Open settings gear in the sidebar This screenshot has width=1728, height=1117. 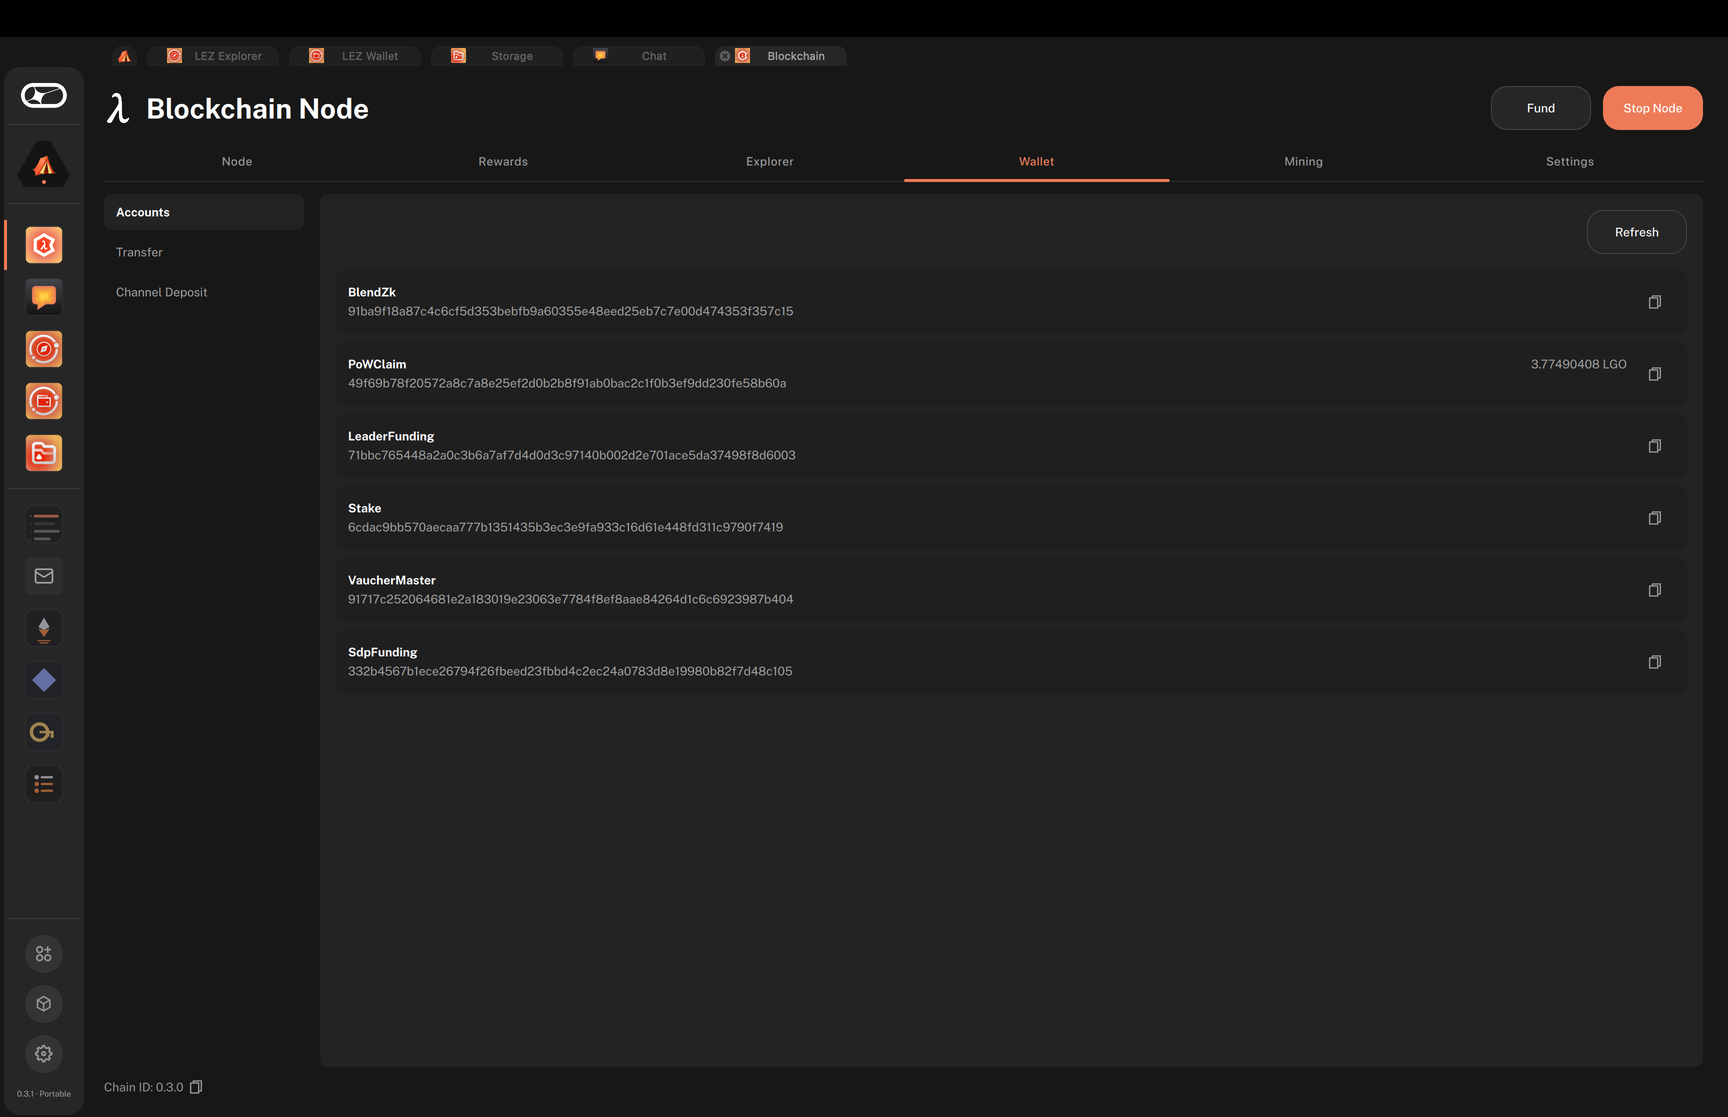[44, 1054]
